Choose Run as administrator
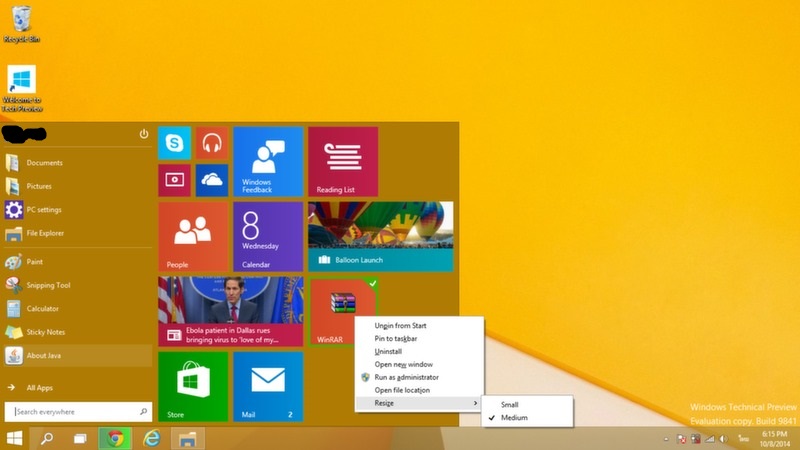 pos(419,377)
